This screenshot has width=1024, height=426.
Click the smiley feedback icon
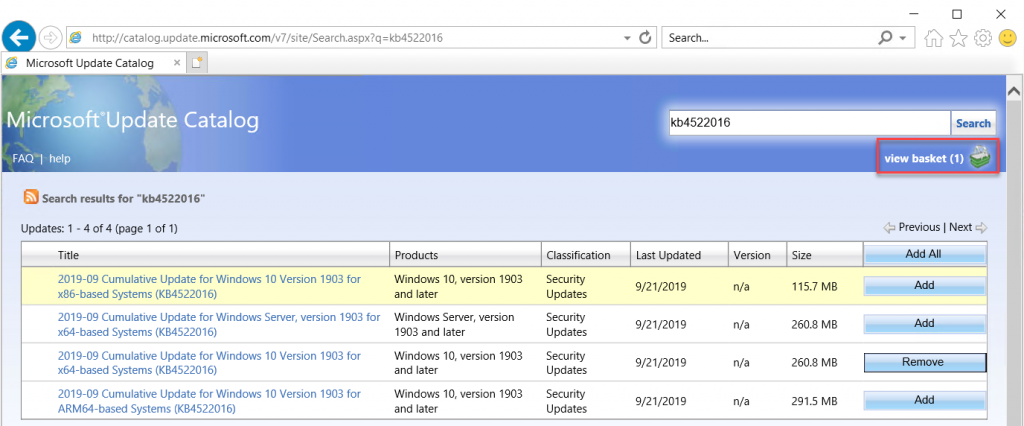(x=1008, y=39)
